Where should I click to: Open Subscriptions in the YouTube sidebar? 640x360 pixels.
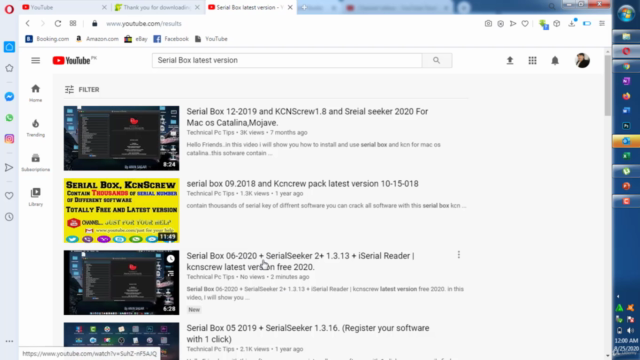[36, 162]
